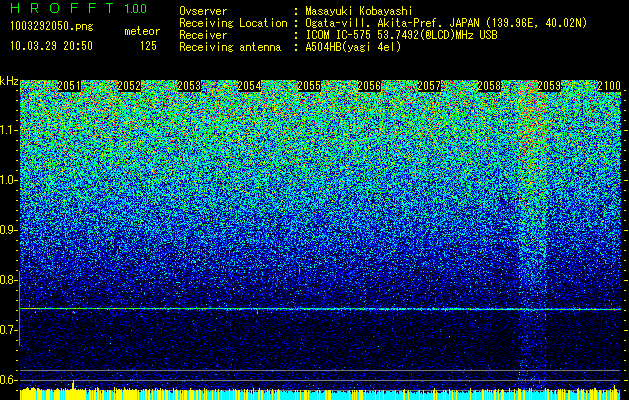Click the 2053 time marker
This screenshot has width=629, height=400.
pyautogui.click(x=189, y=86)
